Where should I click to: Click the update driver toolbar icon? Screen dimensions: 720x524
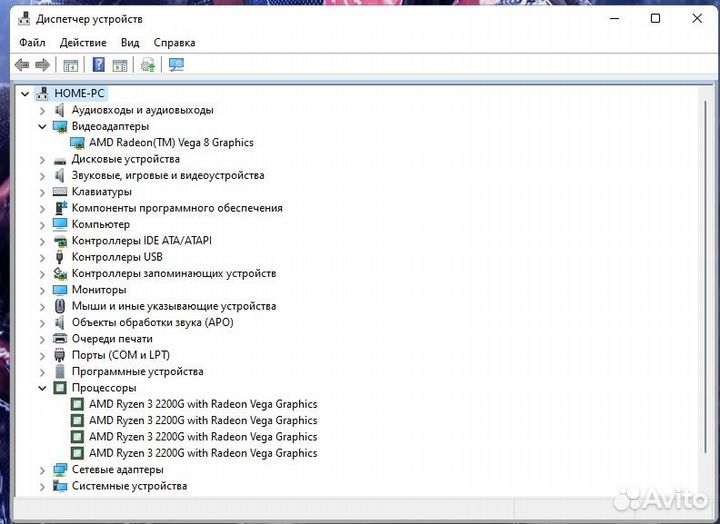[148, 65]
